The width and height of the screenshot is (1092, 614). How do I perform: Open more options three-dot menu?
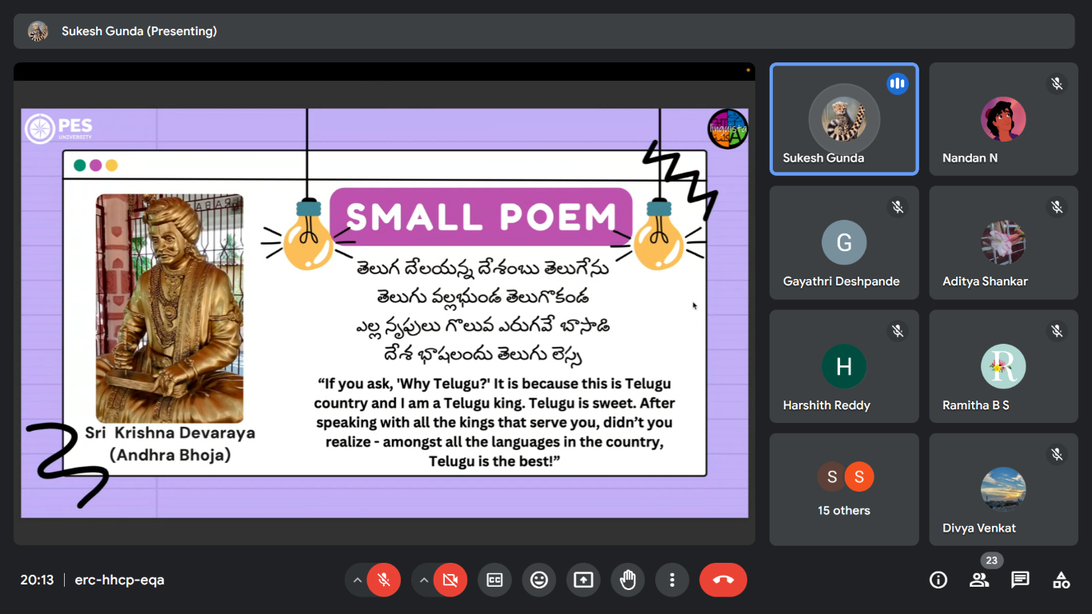[x=672, y=580]
